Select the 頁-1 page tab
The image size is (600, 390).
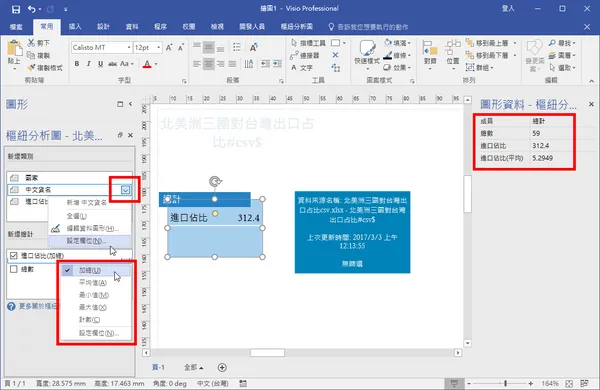[x=158, y=367]
